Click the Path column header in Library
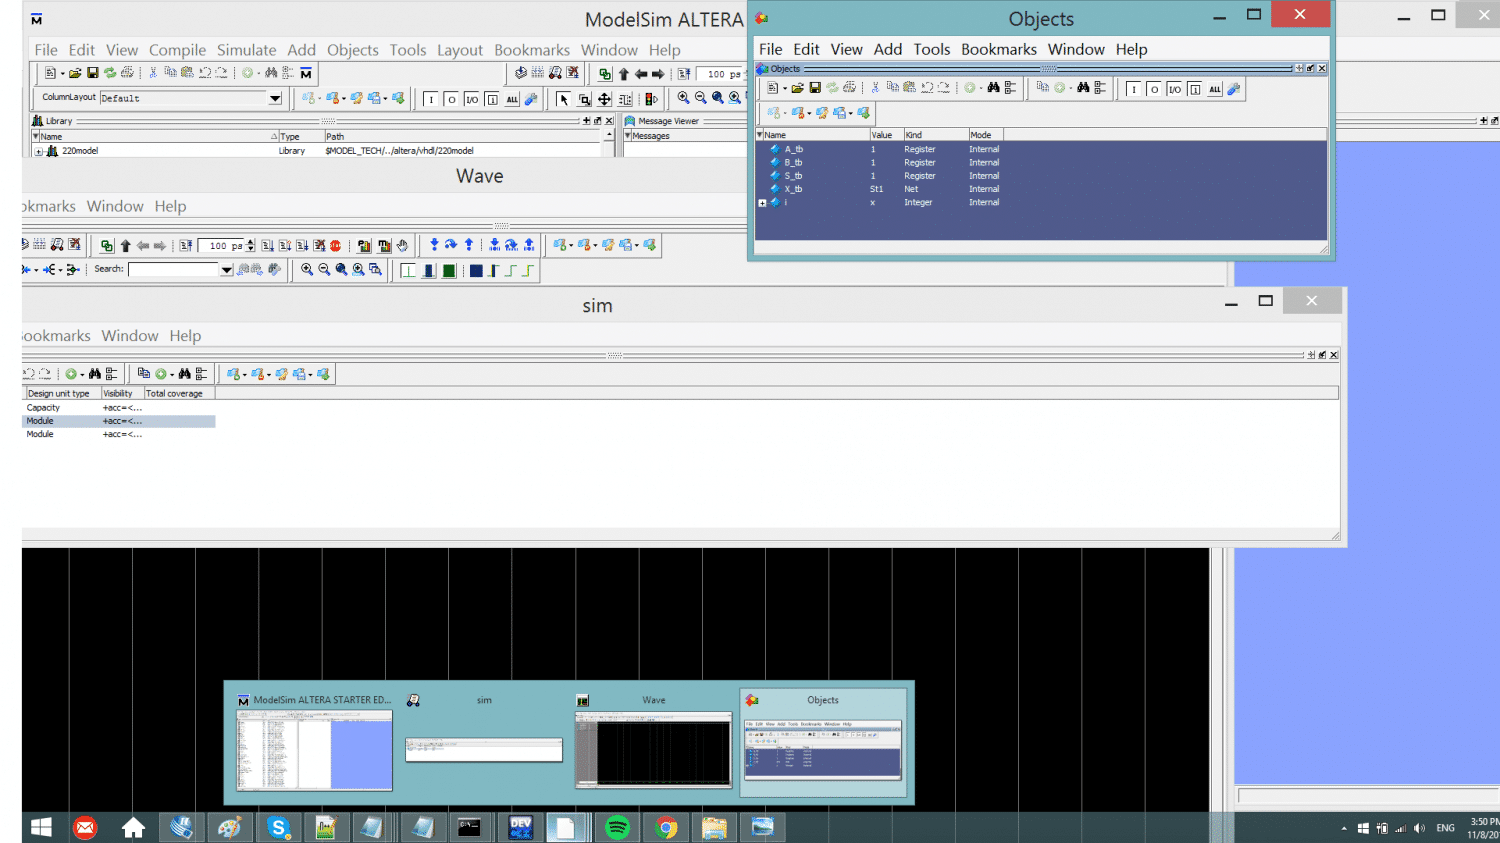This screenshot has width=1500, height=843. click(x=463, y=136)
